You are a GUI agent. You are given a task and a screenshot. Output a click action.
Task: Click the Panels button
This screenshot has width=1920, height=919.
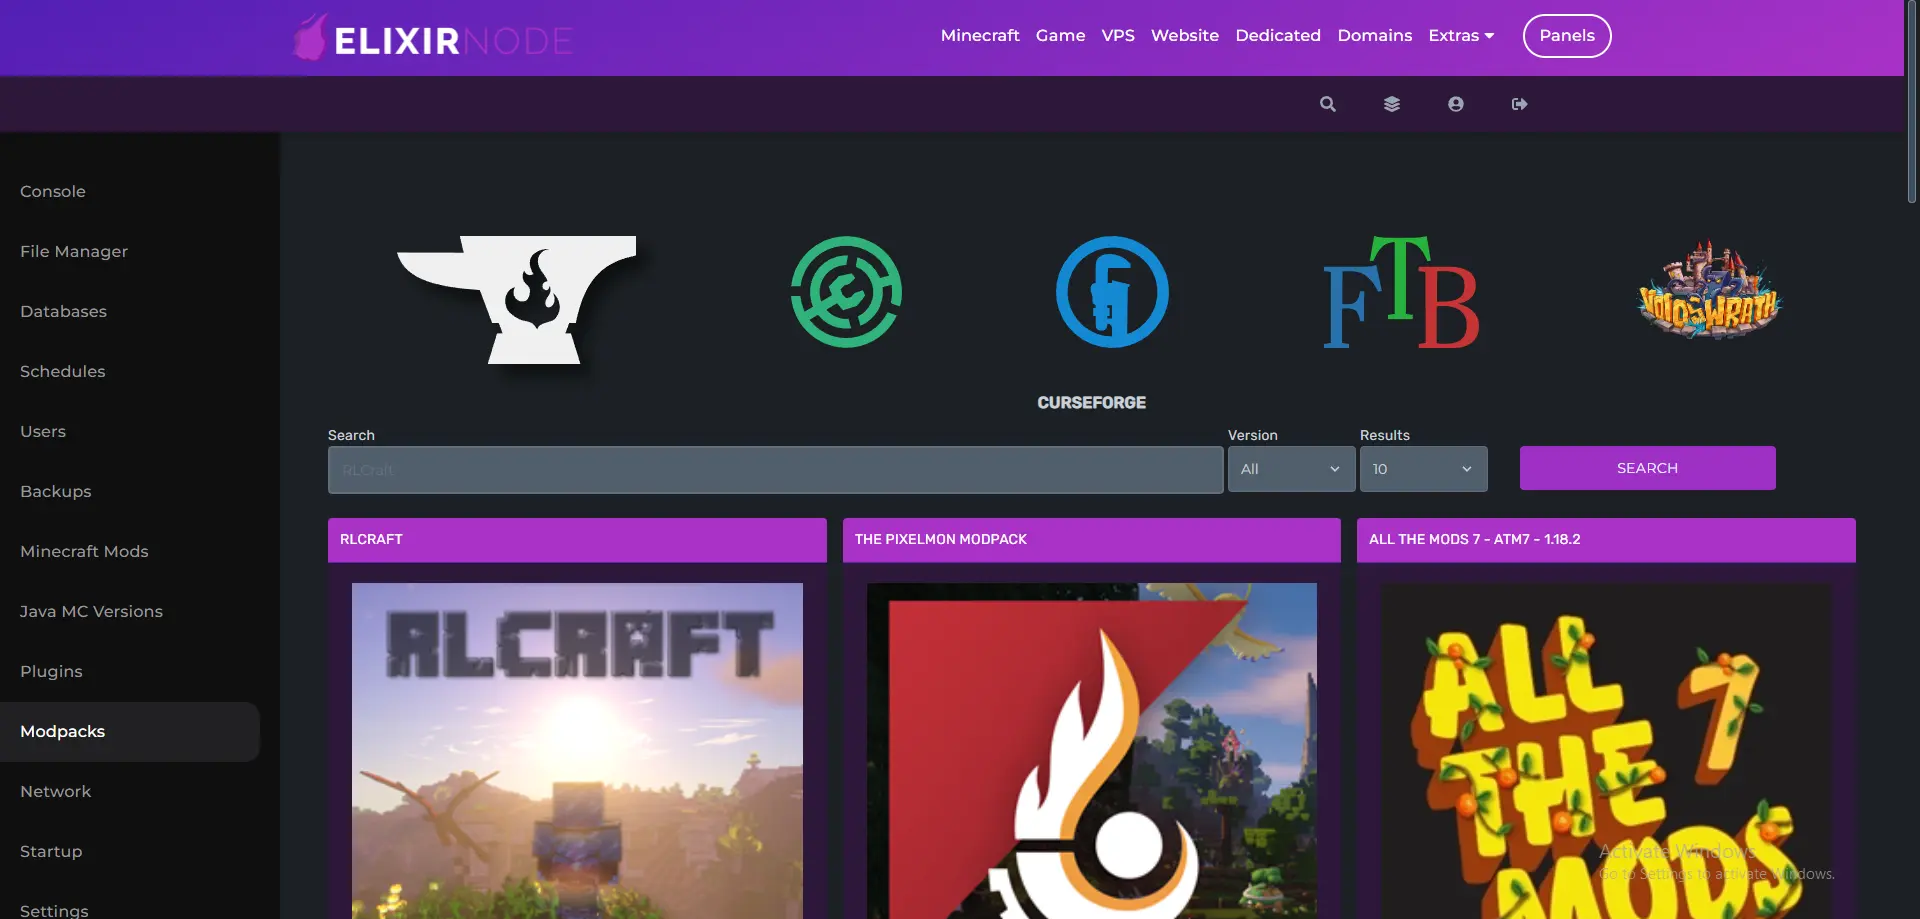point(1566,36)
